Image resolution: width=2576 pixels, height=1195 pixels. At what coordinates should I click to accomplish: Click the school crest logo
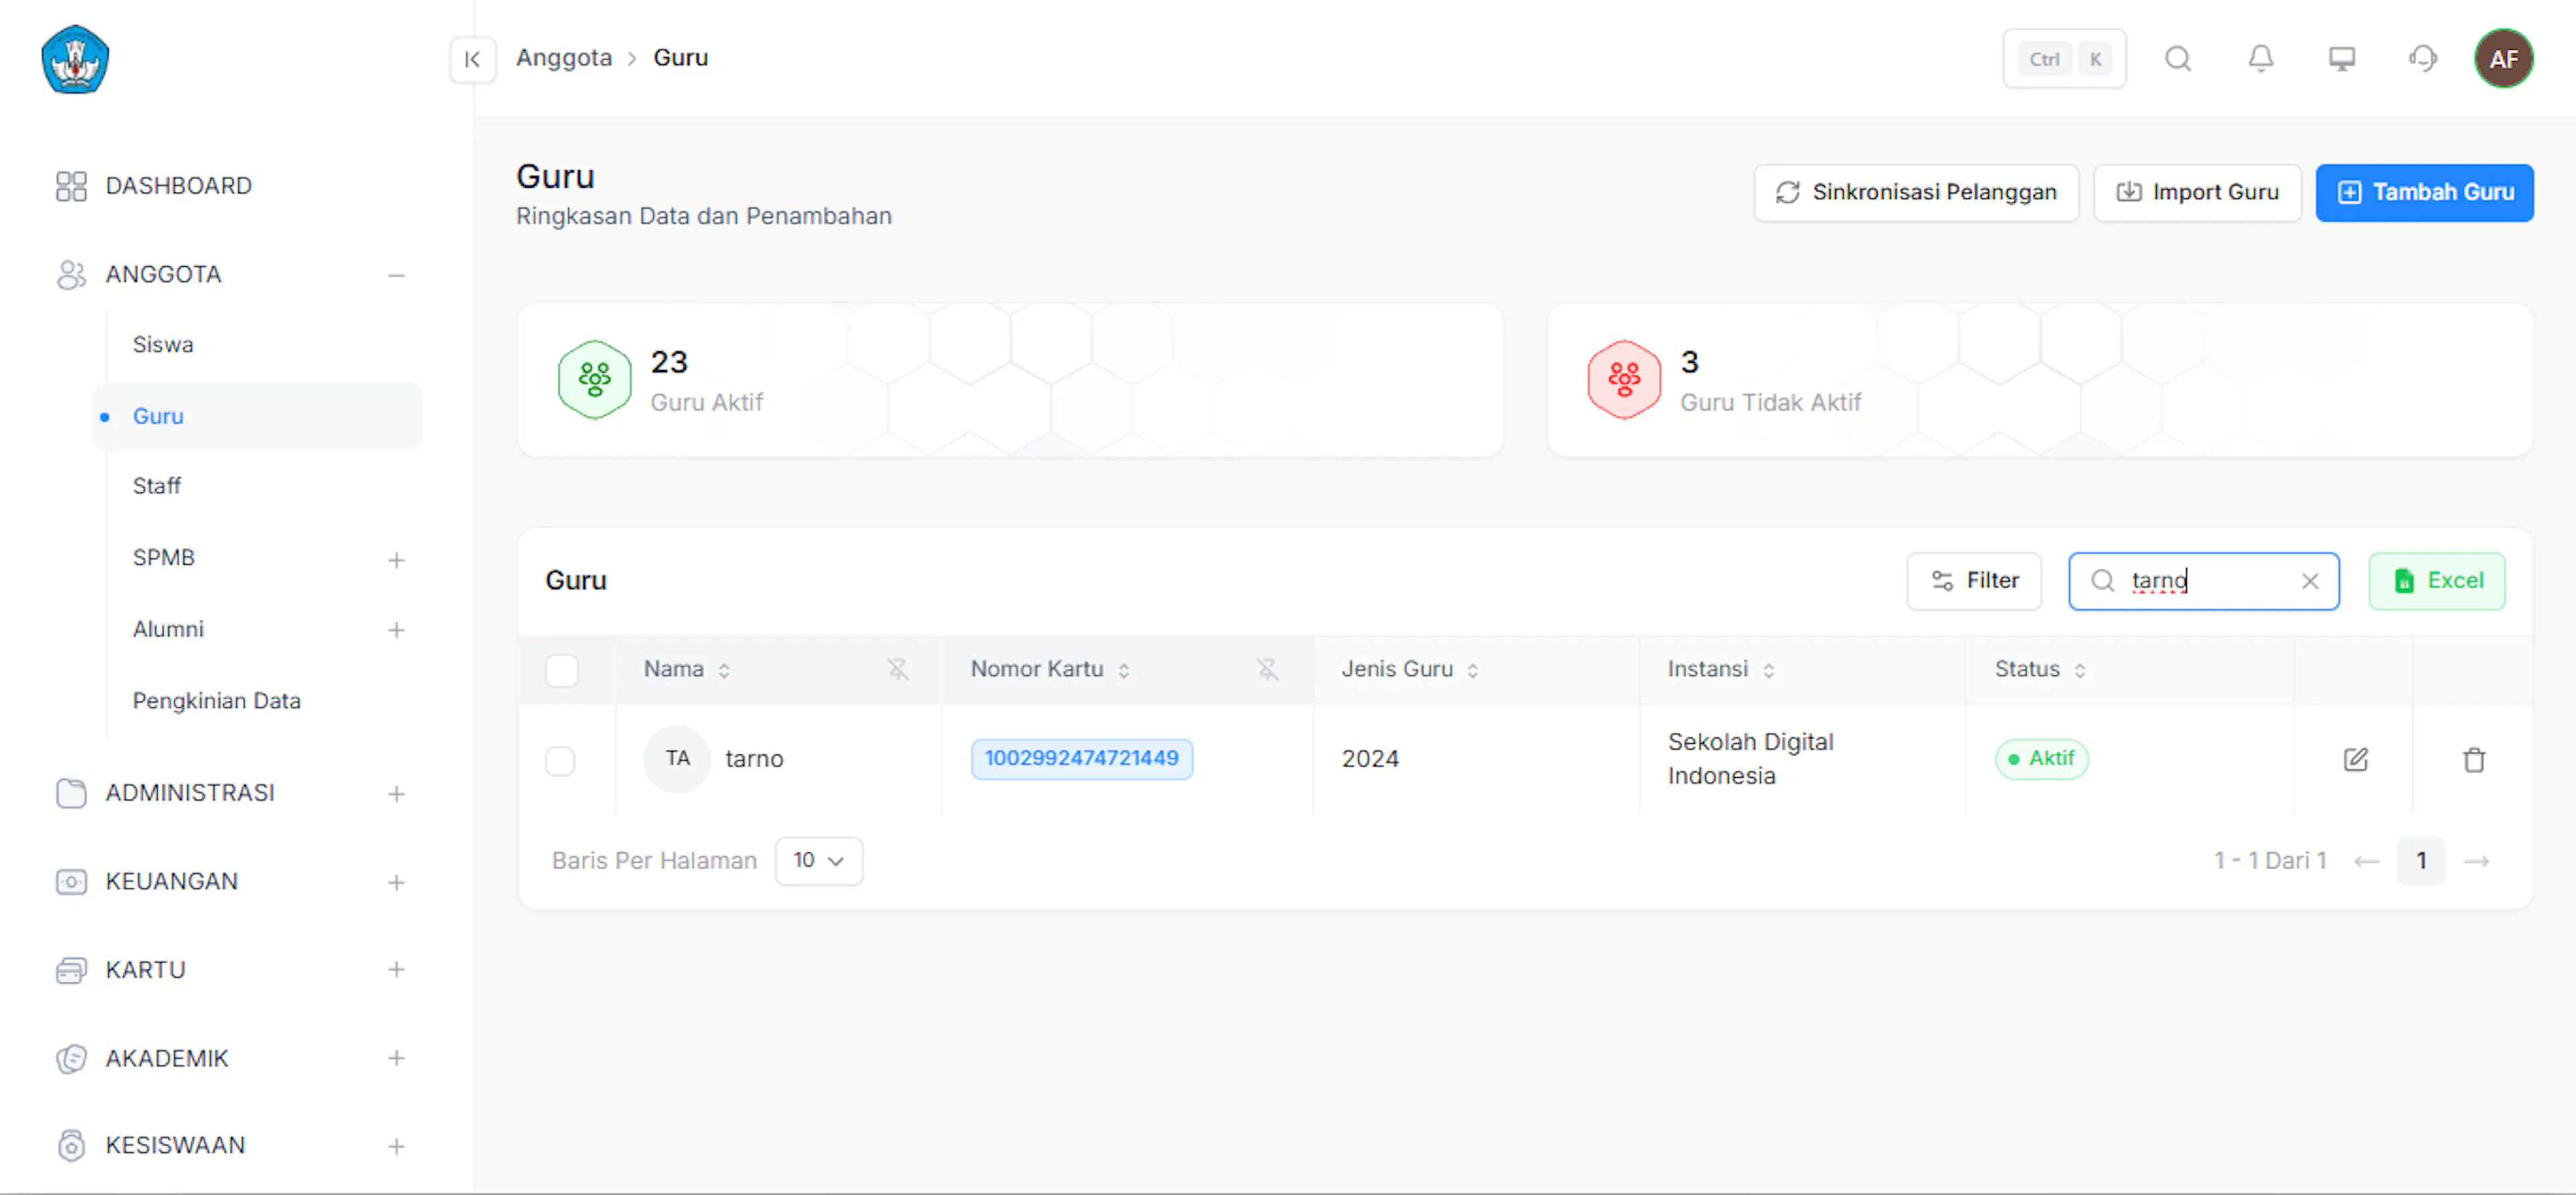coord(75,59)
